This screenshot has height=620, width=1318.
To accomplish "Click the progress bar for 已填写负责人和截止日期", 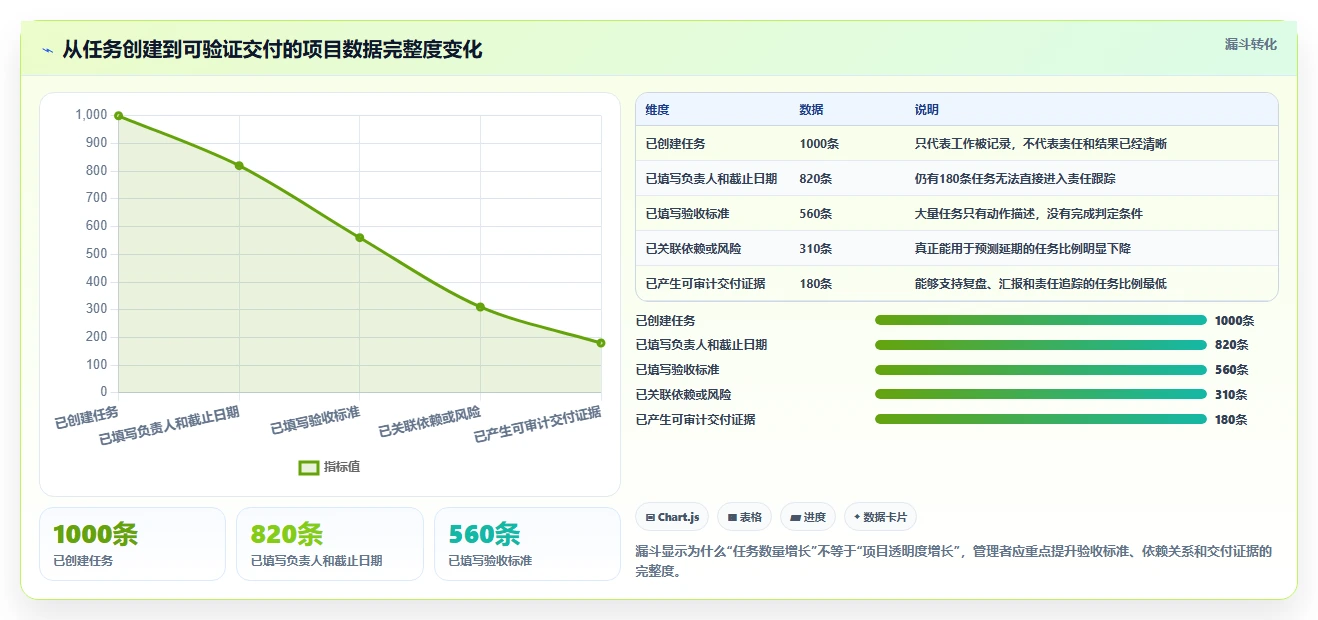I will (1041, 345).
